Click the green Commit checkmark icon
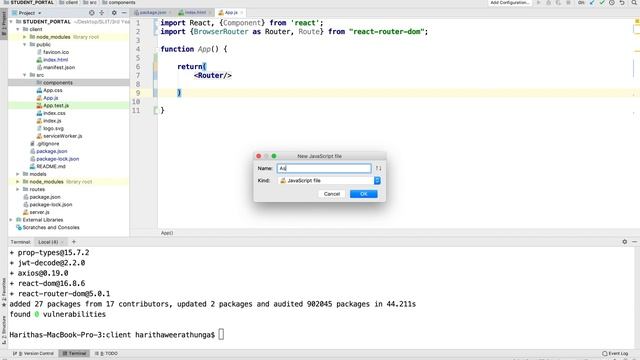This screenshot has width=640, height=360. (x=602, y=3)
